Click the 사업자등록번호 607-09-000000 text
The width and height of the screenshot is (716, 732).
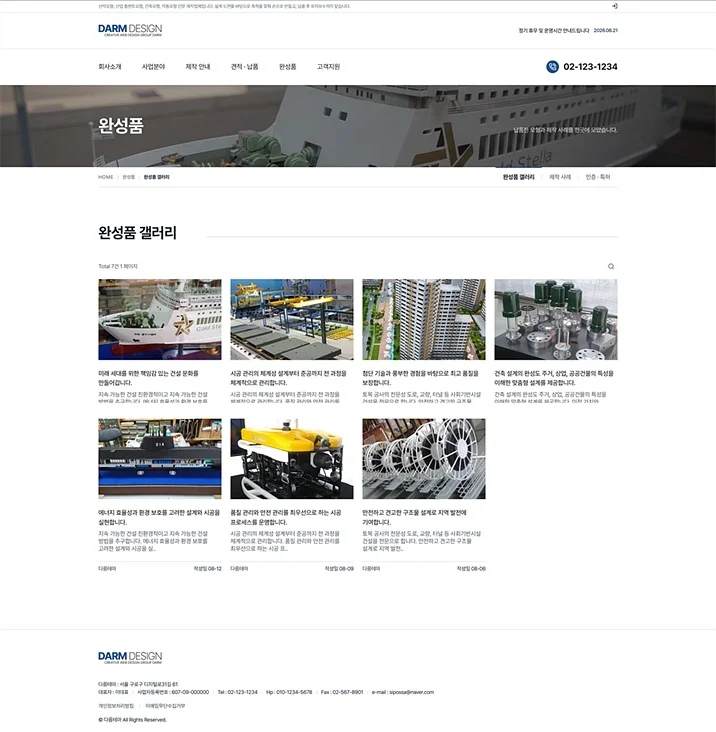(173, 692)
